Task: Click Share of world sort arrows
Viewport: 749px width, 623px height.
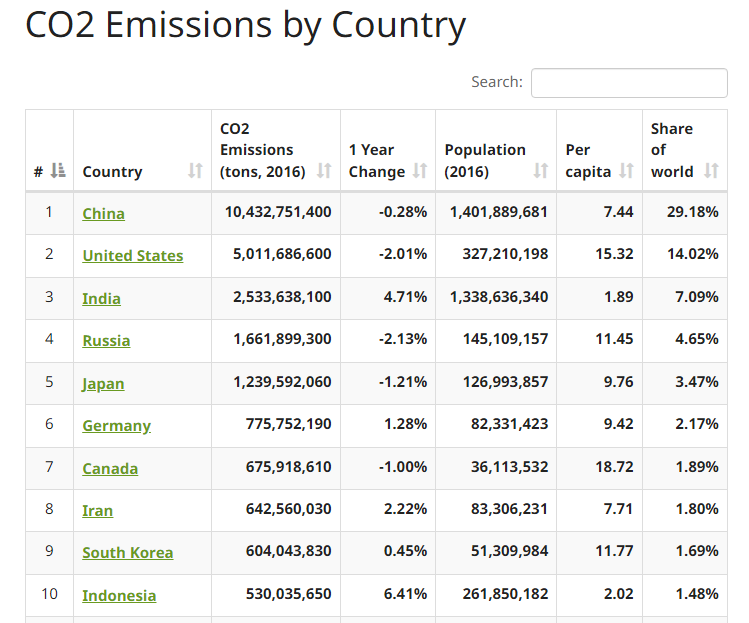Action: pos(711,171)
